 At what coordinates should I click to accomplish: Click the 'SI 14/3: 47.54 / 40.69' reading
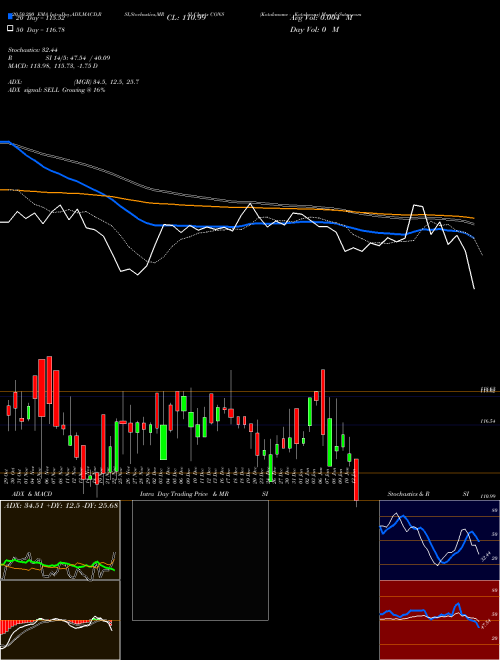(x=78, y=58)
